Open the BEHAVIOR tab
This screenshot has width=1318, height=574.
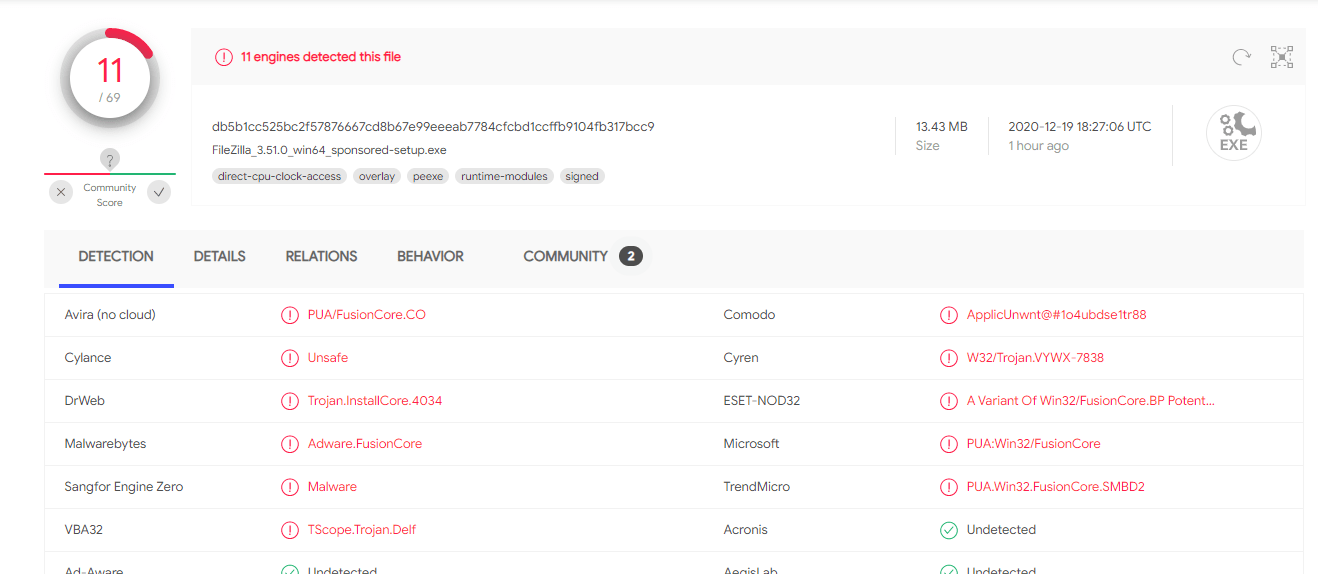click(x=430, y=256)
